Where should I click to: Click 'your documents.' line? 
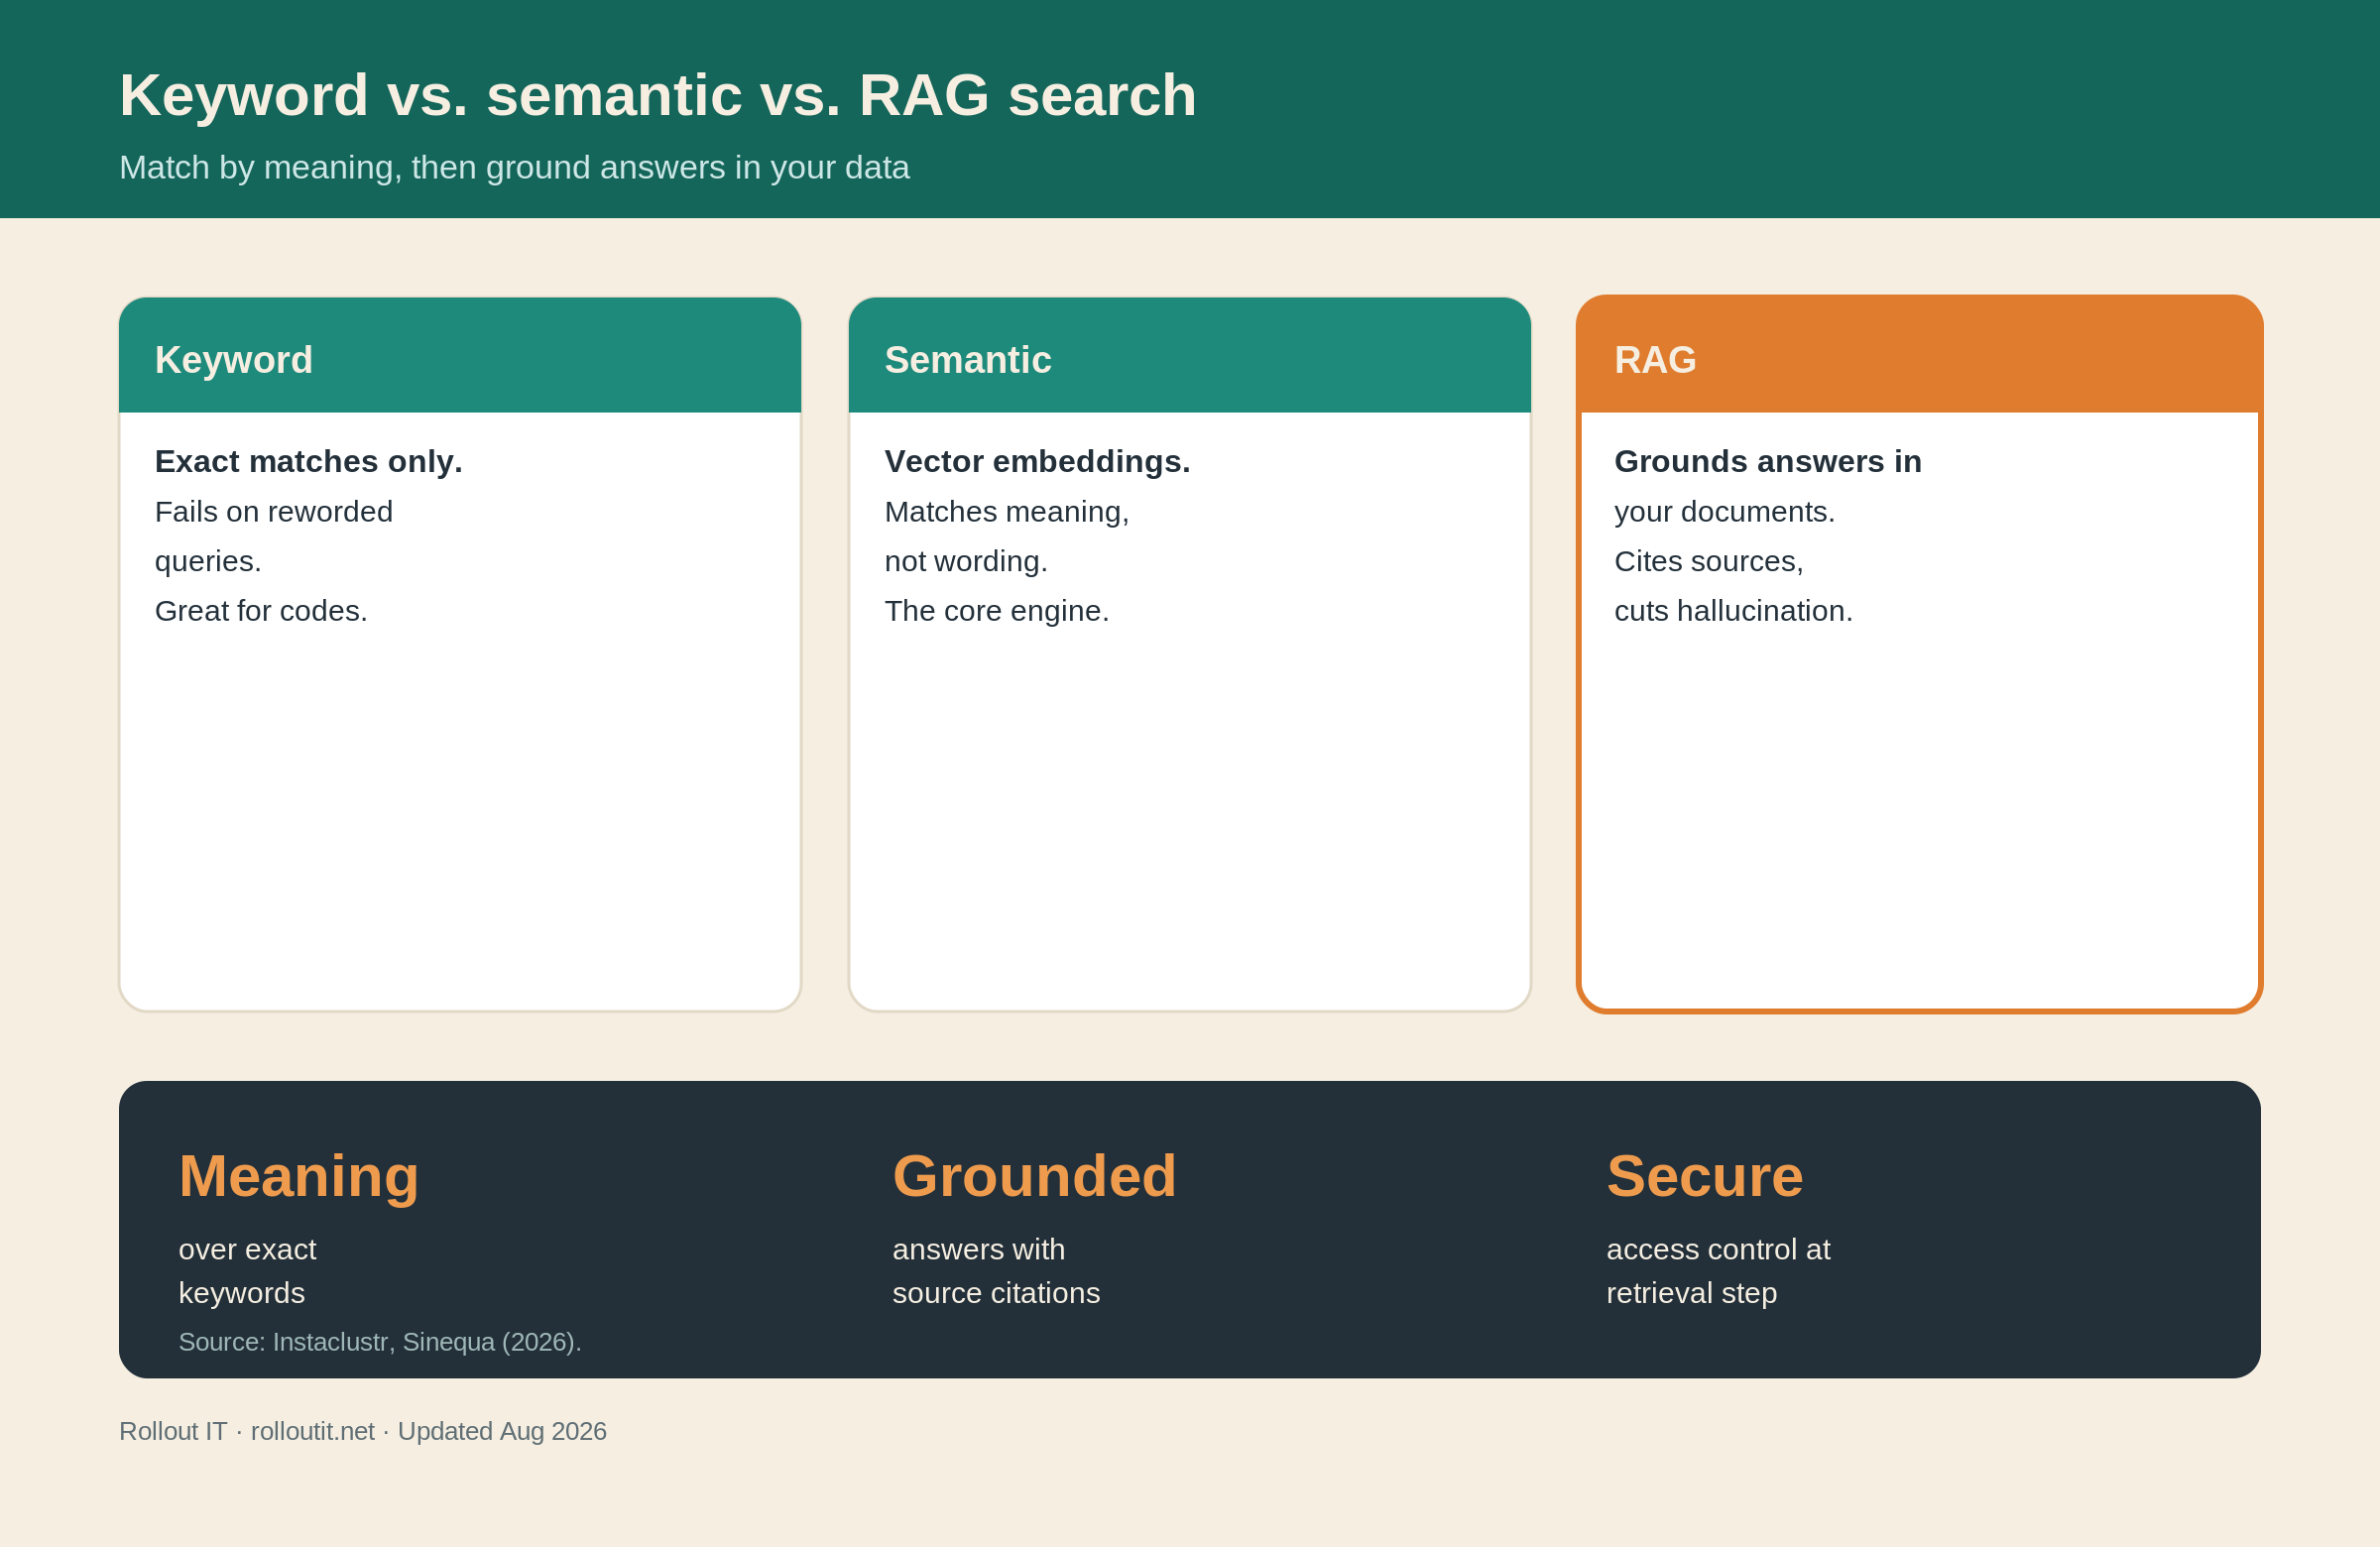click(1724, 511)
